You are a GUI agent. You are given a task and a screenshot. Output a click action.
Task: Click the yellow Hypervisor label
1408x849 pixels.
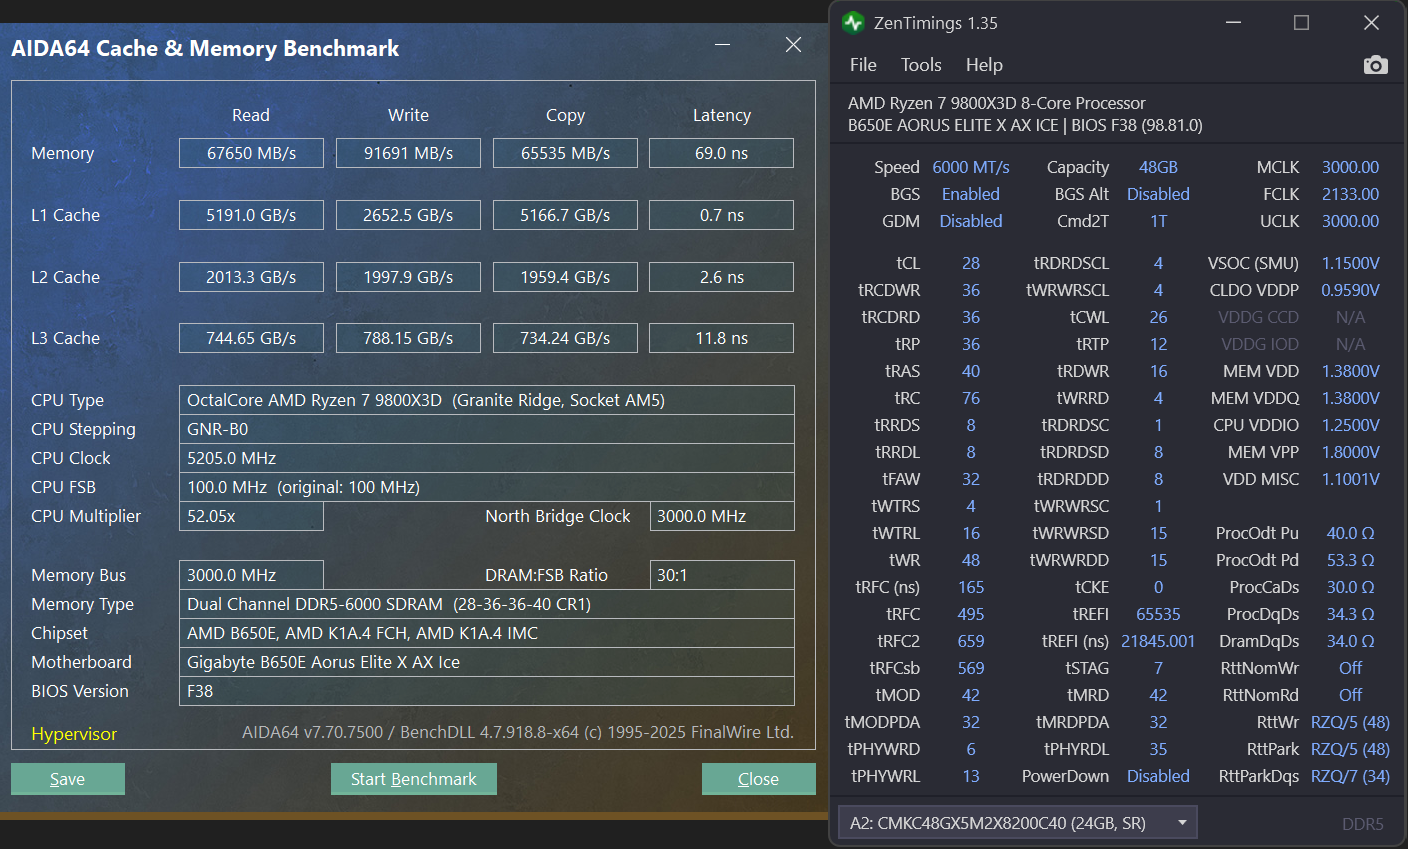74,734
